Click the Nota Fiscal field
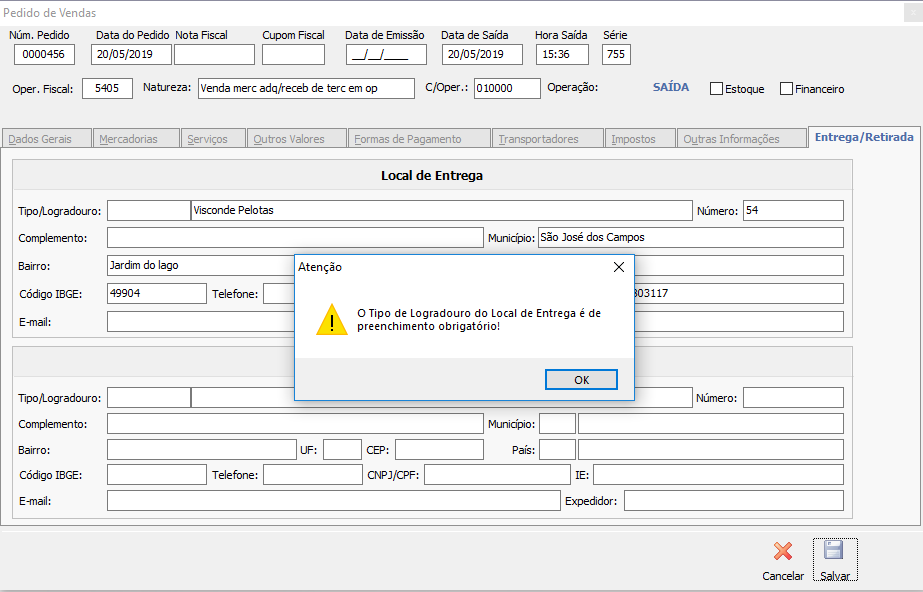 coord(214,55)
